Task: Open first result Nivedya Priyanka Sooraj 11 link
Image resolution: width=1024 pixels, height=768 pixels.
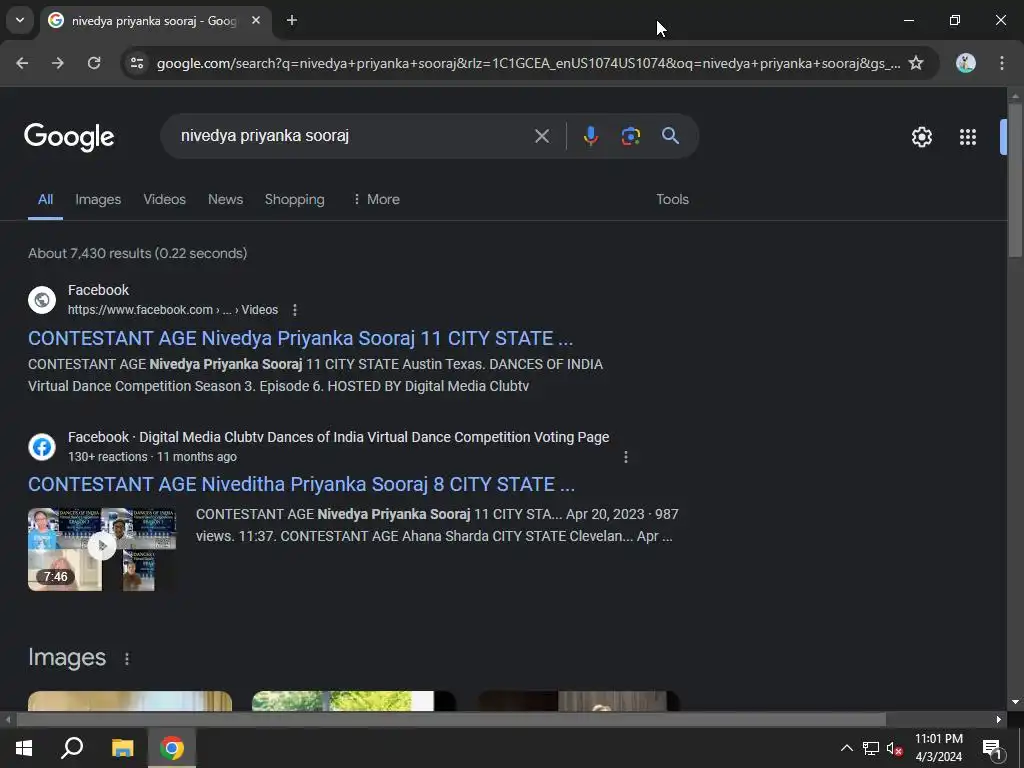Action: [x=300, y=338]
